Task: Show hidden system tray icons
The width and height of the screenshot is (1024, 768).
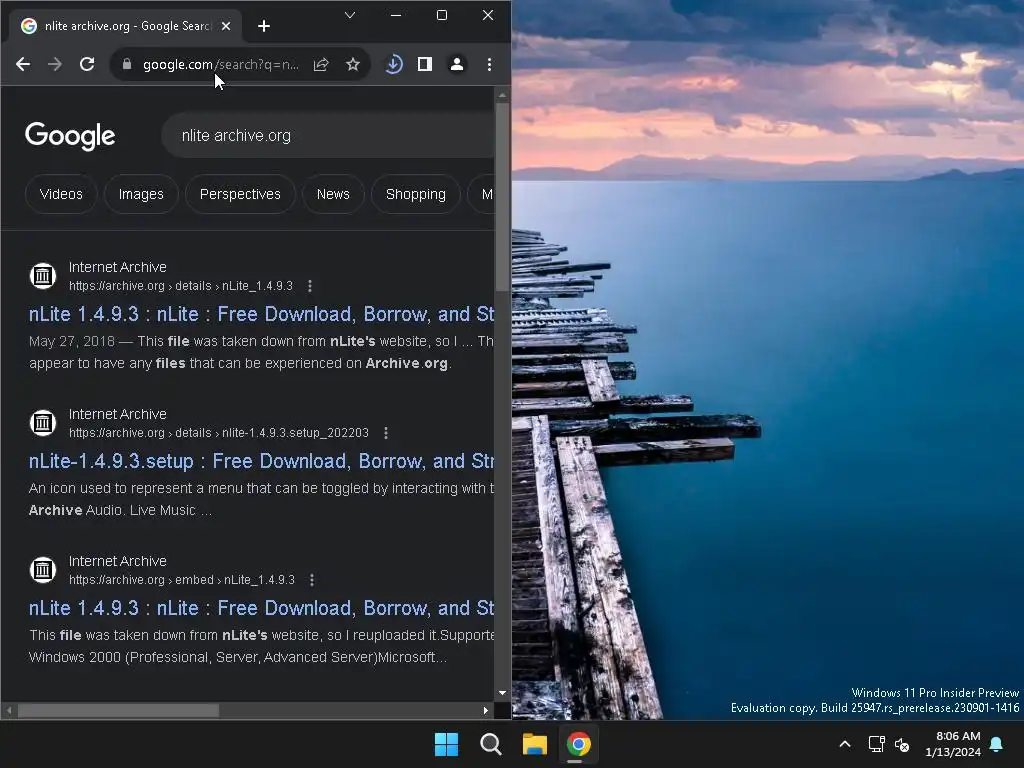Action: 844,744
